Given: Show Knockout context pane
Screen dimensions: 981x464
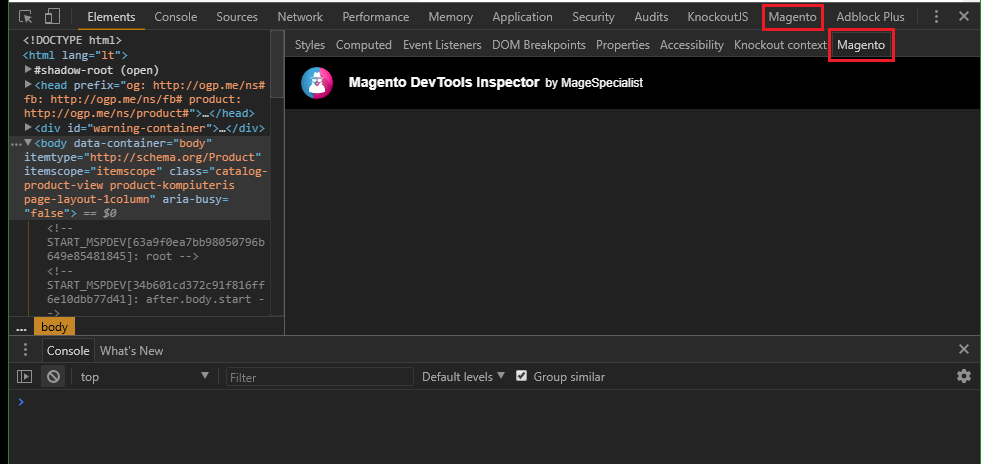Looking at the screenshot, I should pyautogui.click(x=780, y=44).
